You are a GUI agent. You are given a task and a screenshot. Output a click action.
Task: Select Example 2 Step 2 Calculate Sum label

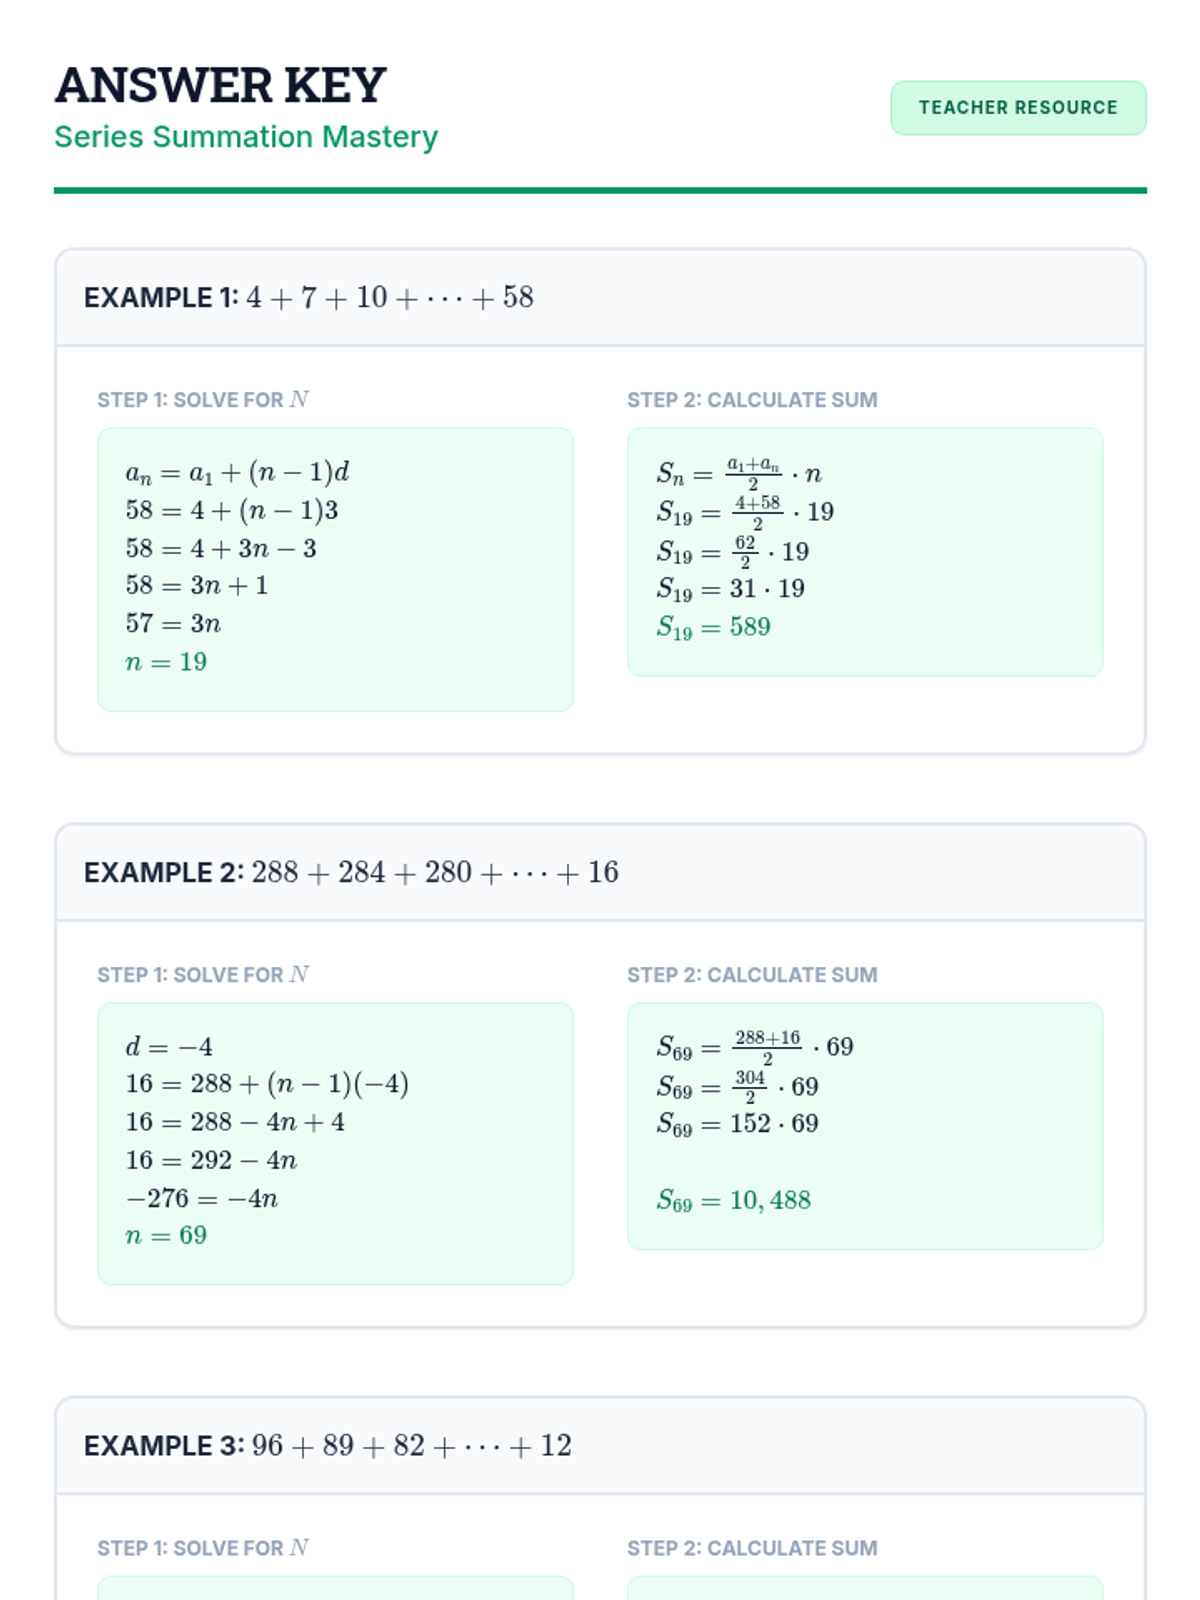pos(752,975)
